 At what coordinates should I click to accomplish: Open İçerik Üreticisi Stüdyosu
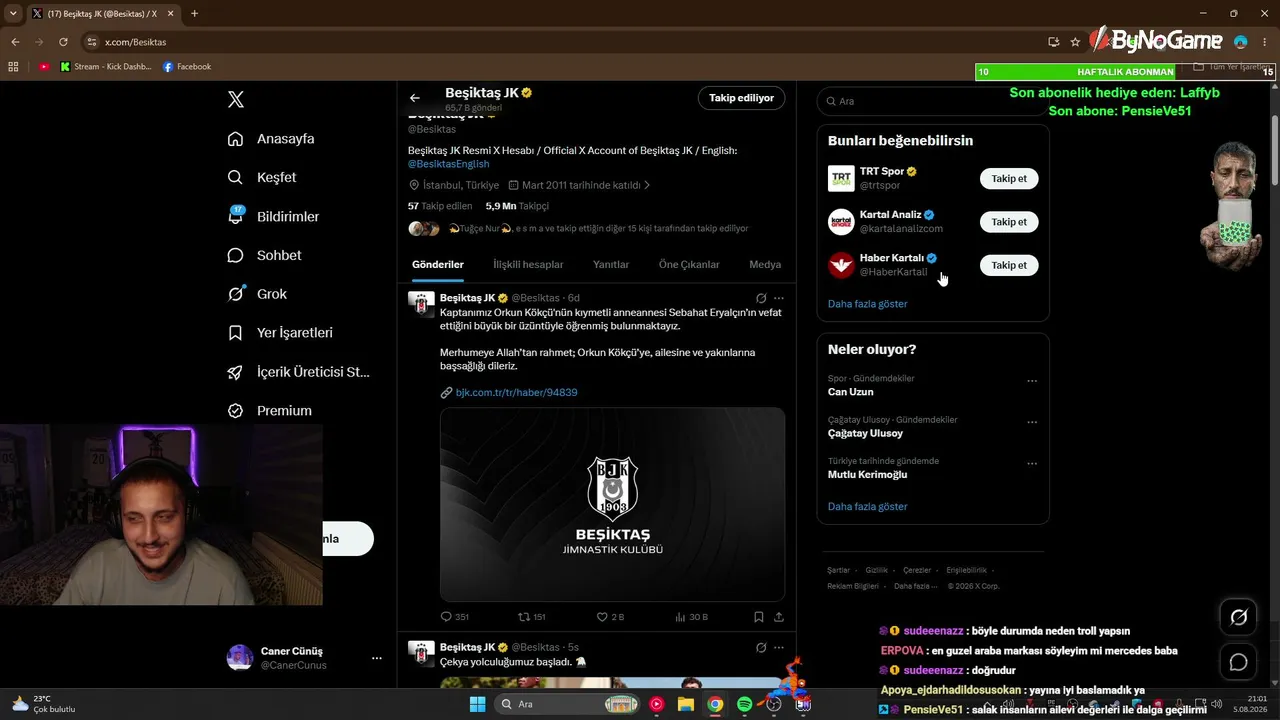(299, 372)
